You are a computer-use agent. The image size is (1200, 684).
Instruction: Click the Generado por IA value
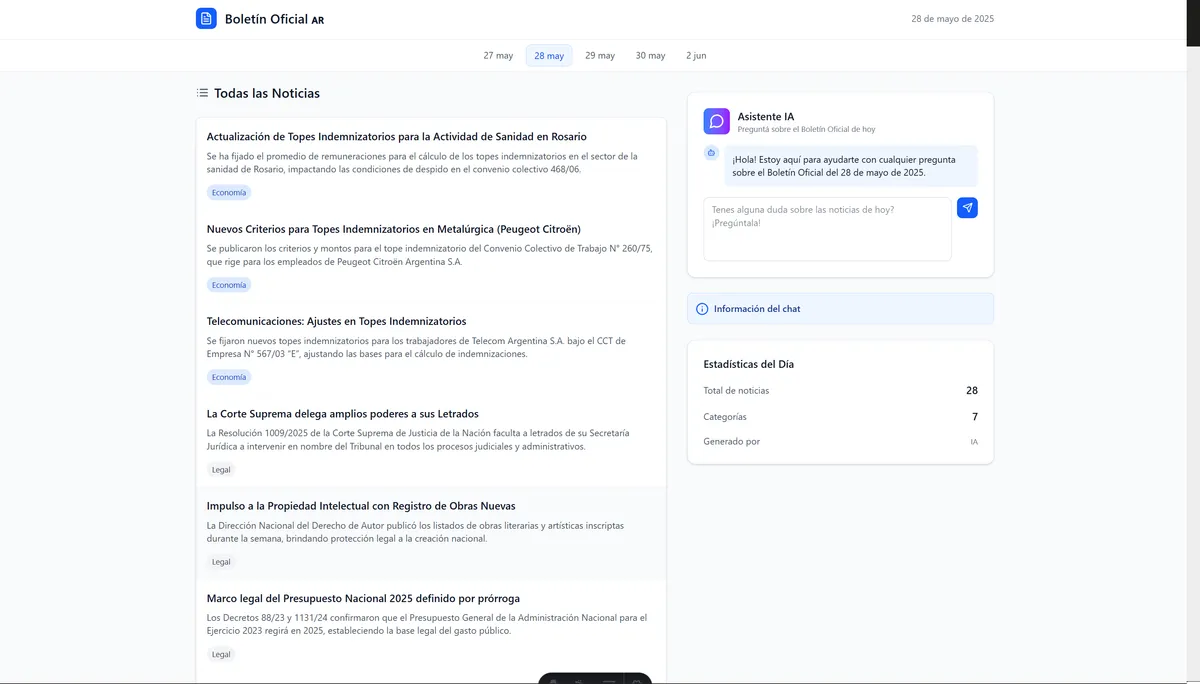click(x=974, y=442)
